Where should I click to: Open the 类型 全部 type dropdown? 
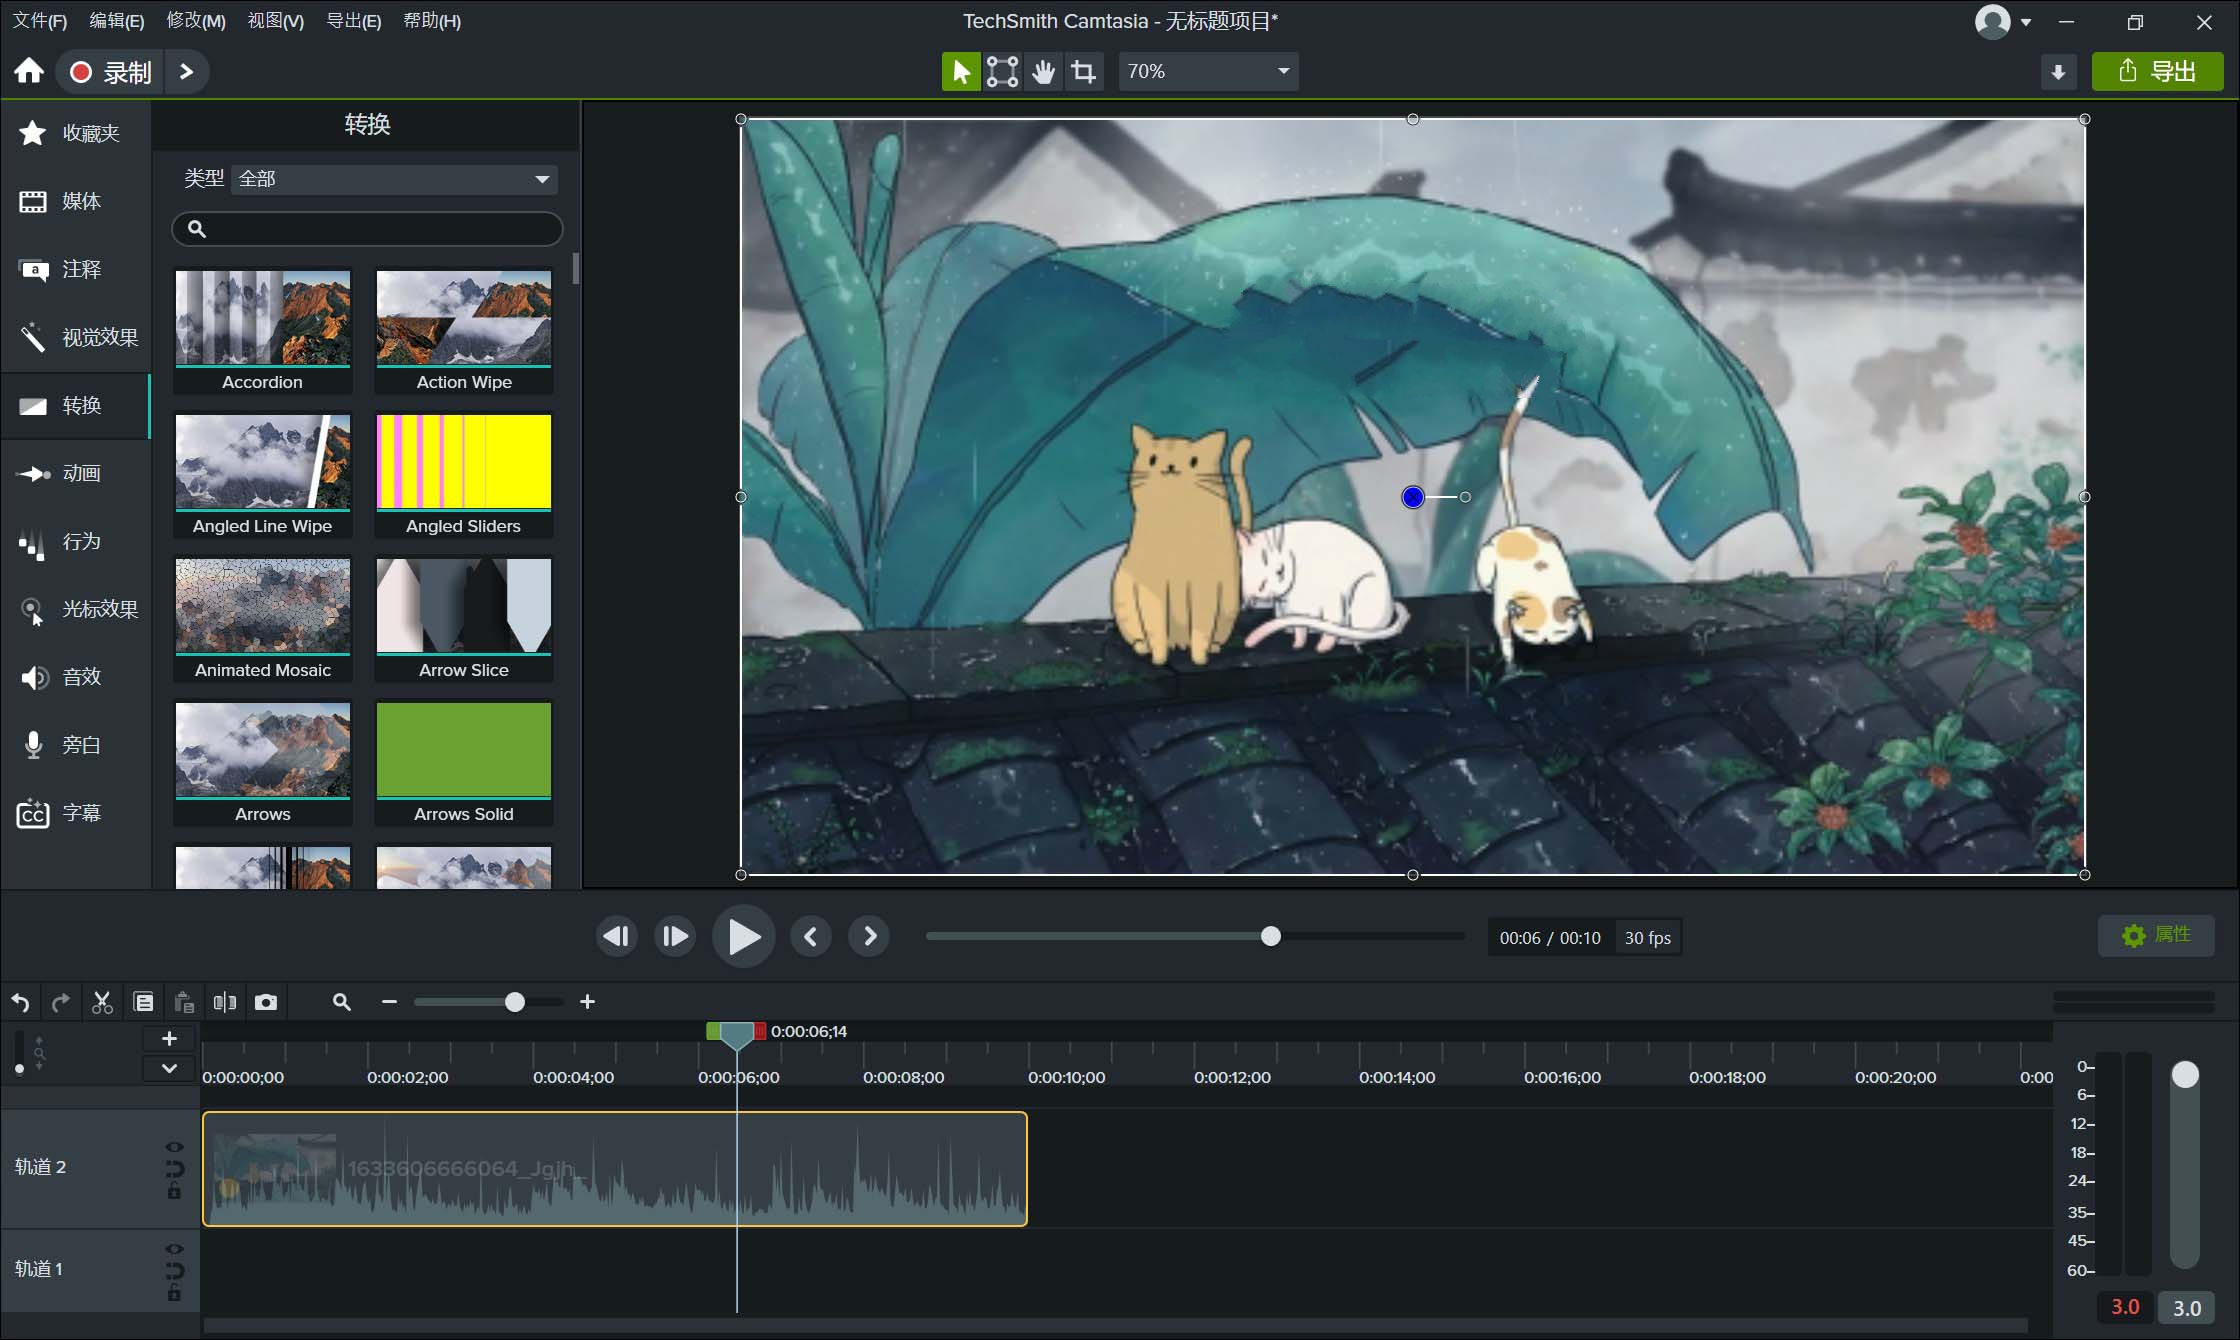pyautogui.click(x=394, y=179)
